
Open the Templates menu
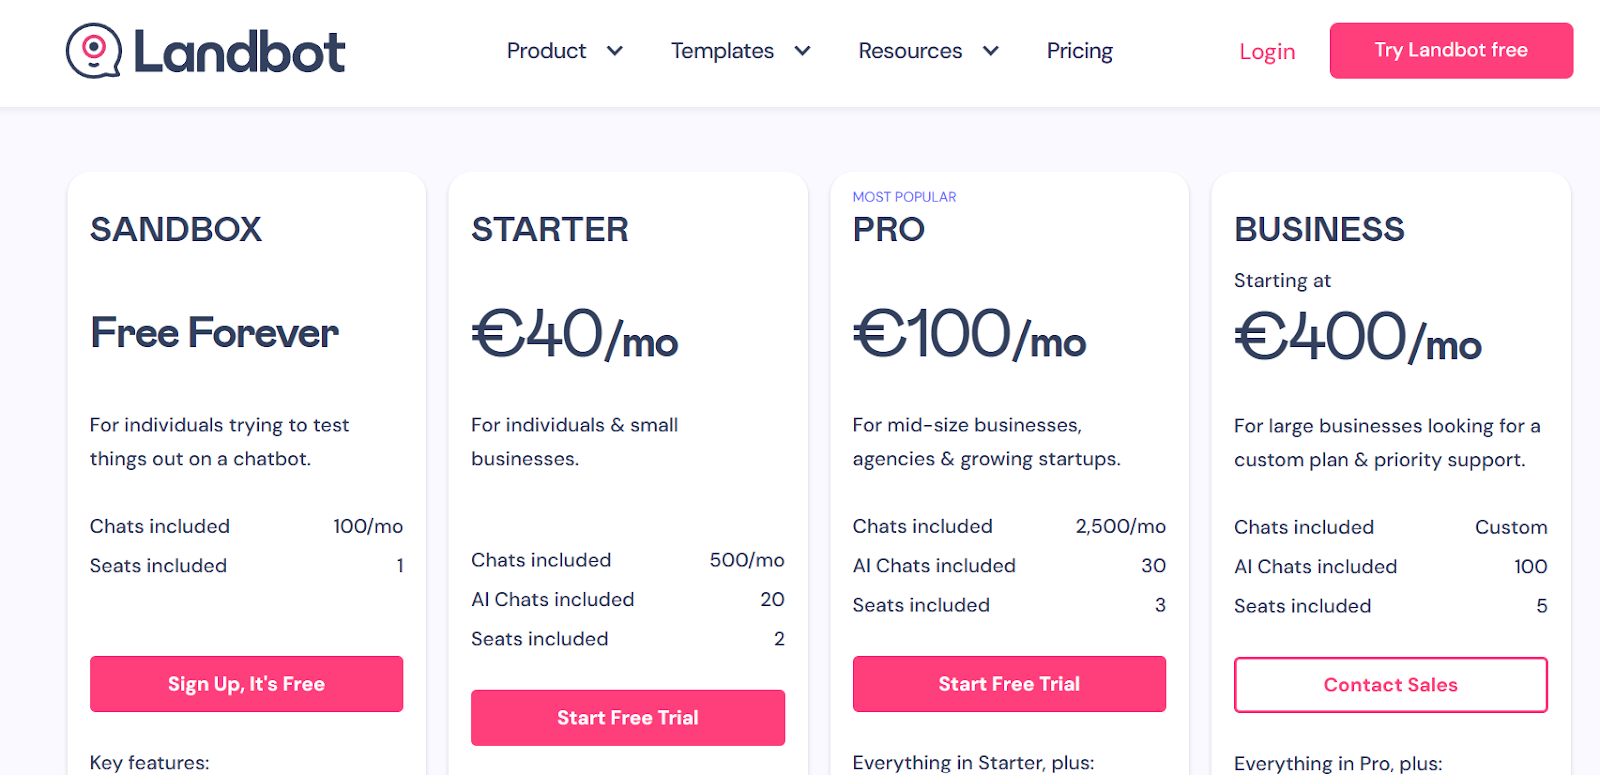click(x=722, y=51)
